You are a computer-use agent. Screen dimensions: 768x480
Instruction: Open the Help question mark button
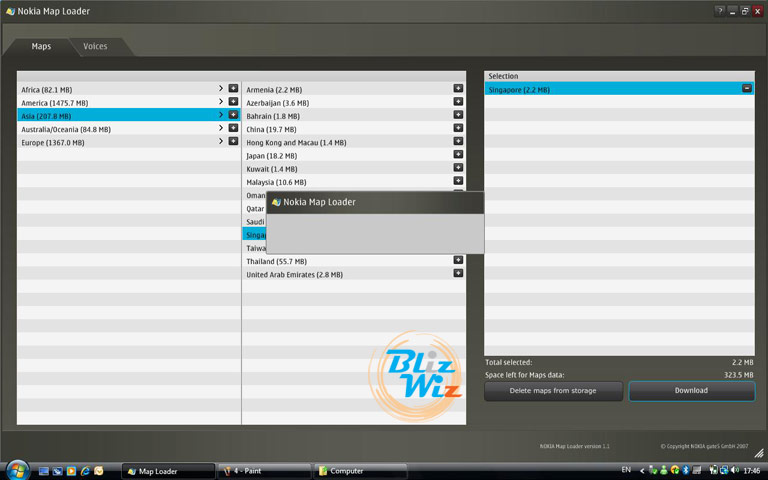click(x=720, y=11)
